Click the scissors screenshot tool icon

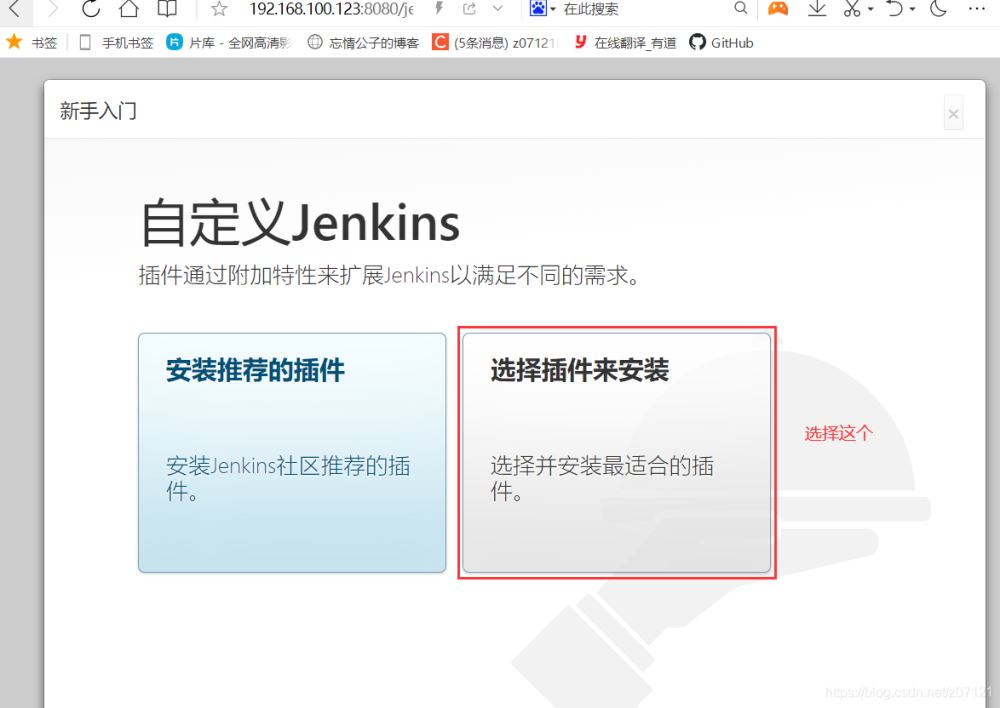click(x=852, y=8)
